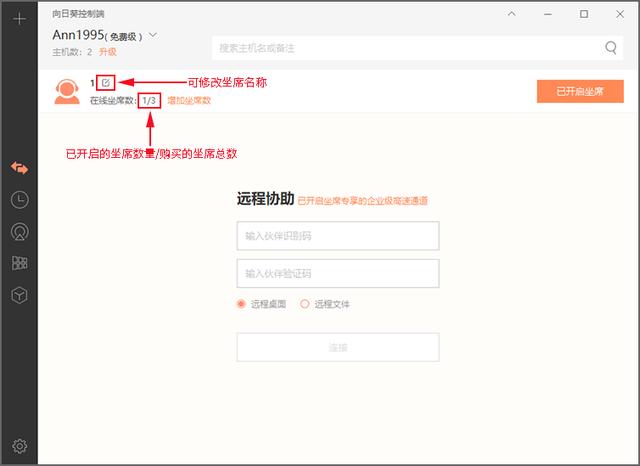Open the cube box sidebar icon
The width and height of the screenshot is (640, 466).
(19, 295)
